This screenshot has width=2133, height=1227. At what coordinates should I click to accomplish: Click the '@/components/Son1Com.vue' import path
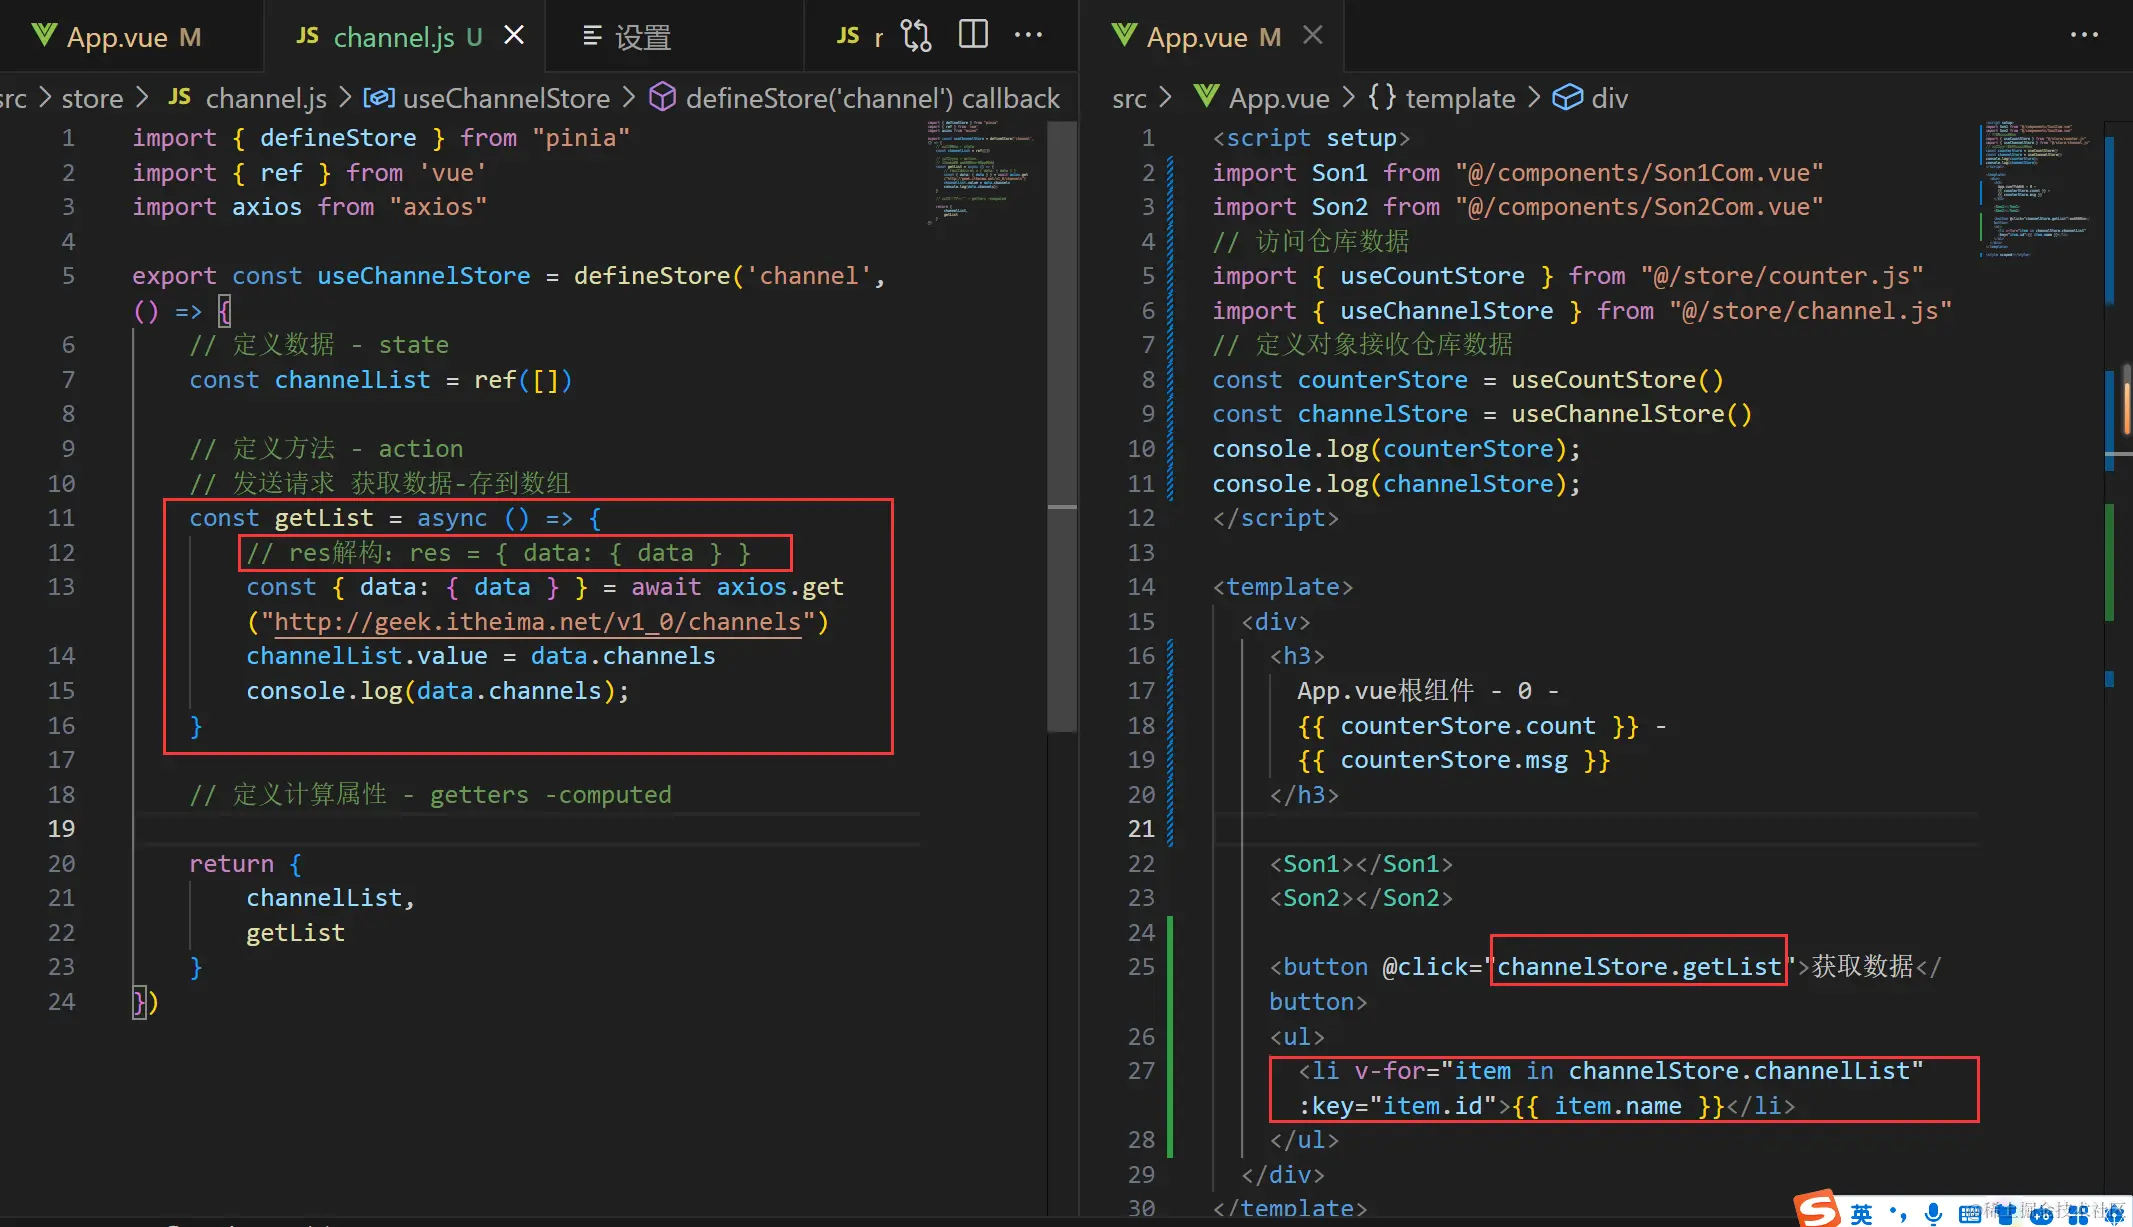pos(1639,173)
